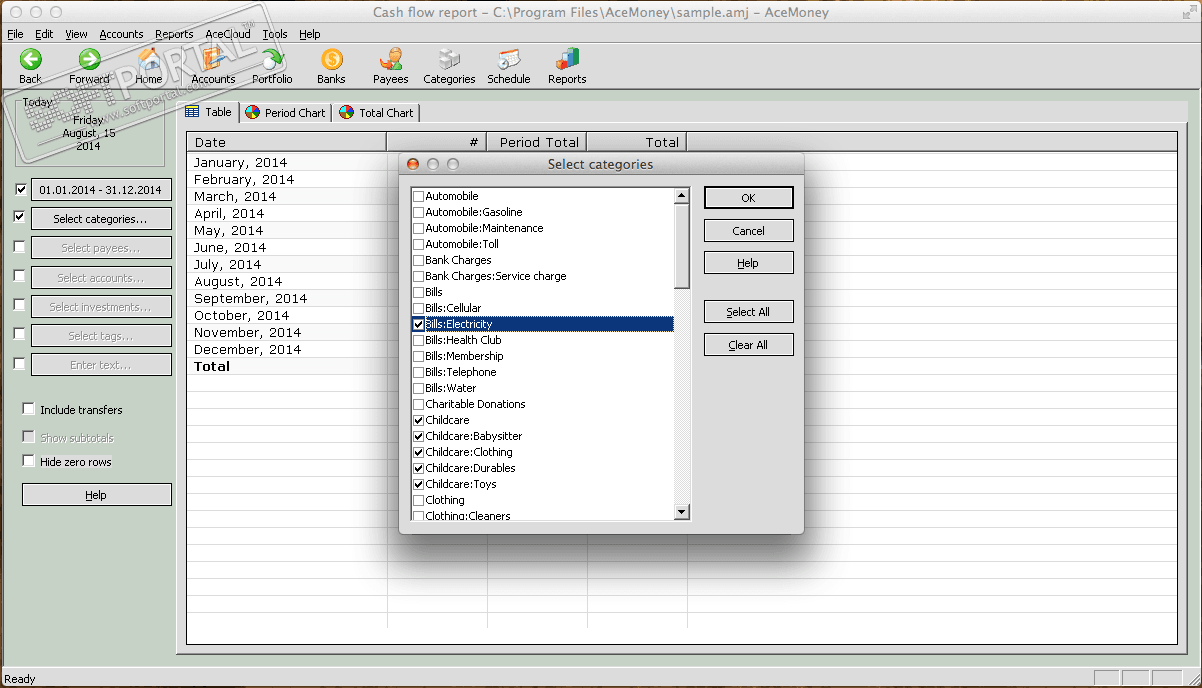Click the category list scroll down arrow
The height and width of the screenshot is (688, 1202).
pyautogui.click(x=682, y=512)
